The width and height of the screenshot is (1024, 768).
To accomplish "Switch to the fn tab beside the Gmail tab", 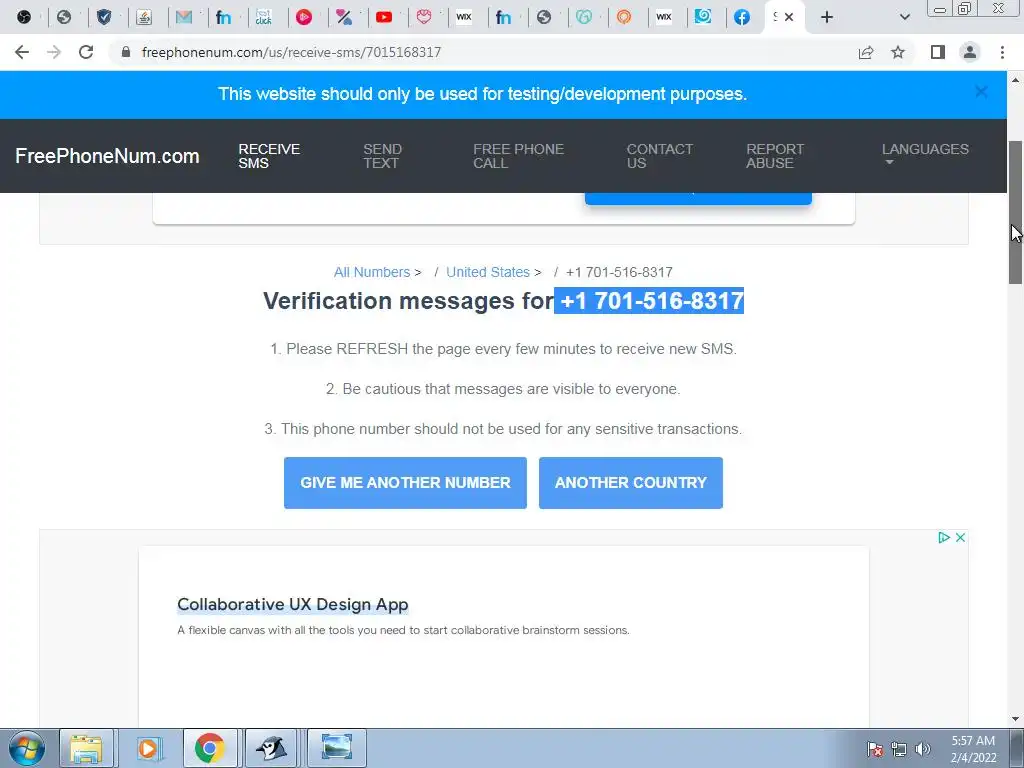I will point(223,17).
